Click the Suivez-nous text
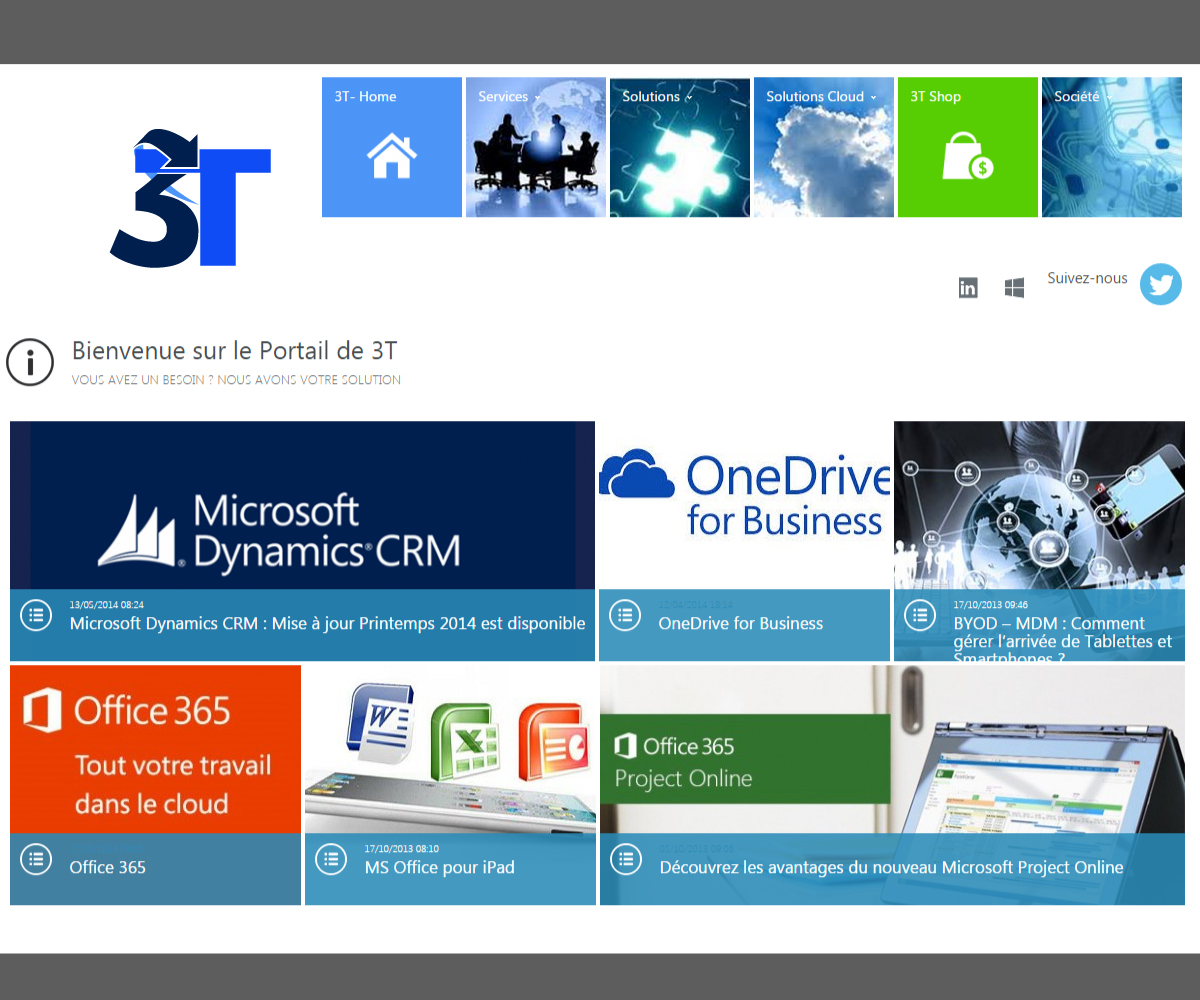 [x=1087, y=278]
